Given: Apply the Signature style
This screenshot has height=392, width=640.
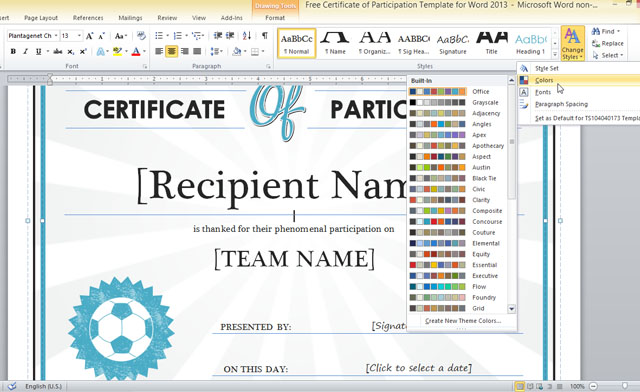Looking at the screenshot, I should pyautogui.click(x=453, y=43).
